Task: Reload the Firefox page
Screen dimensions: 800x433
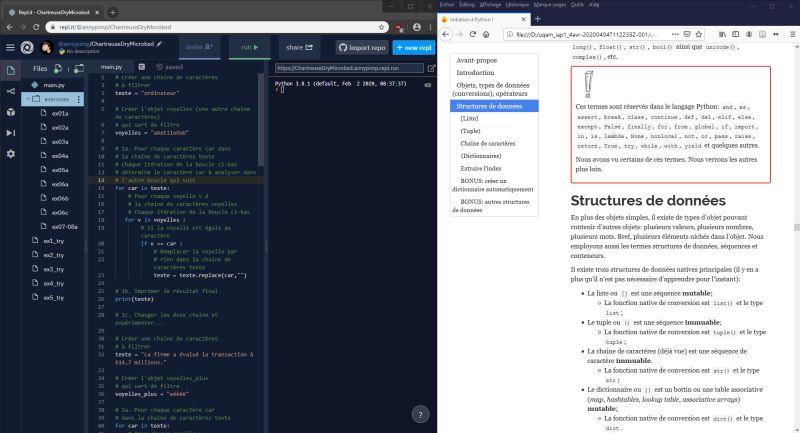Action: pos(473,34)
